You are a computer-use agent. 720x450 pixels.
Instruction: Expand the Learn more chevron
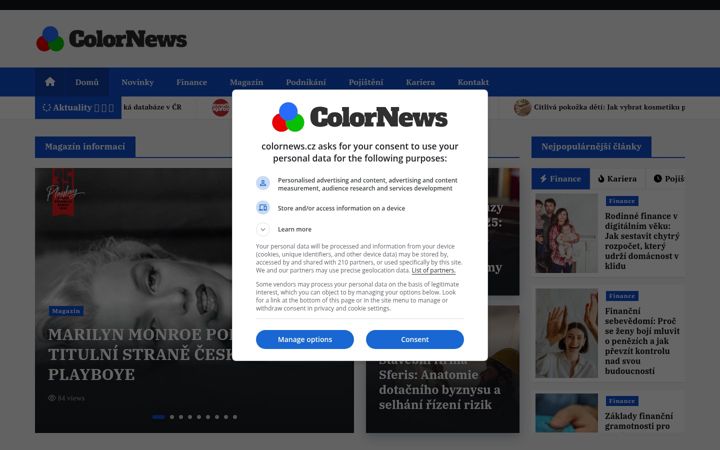pyautogui.click(x=263, y=229)
